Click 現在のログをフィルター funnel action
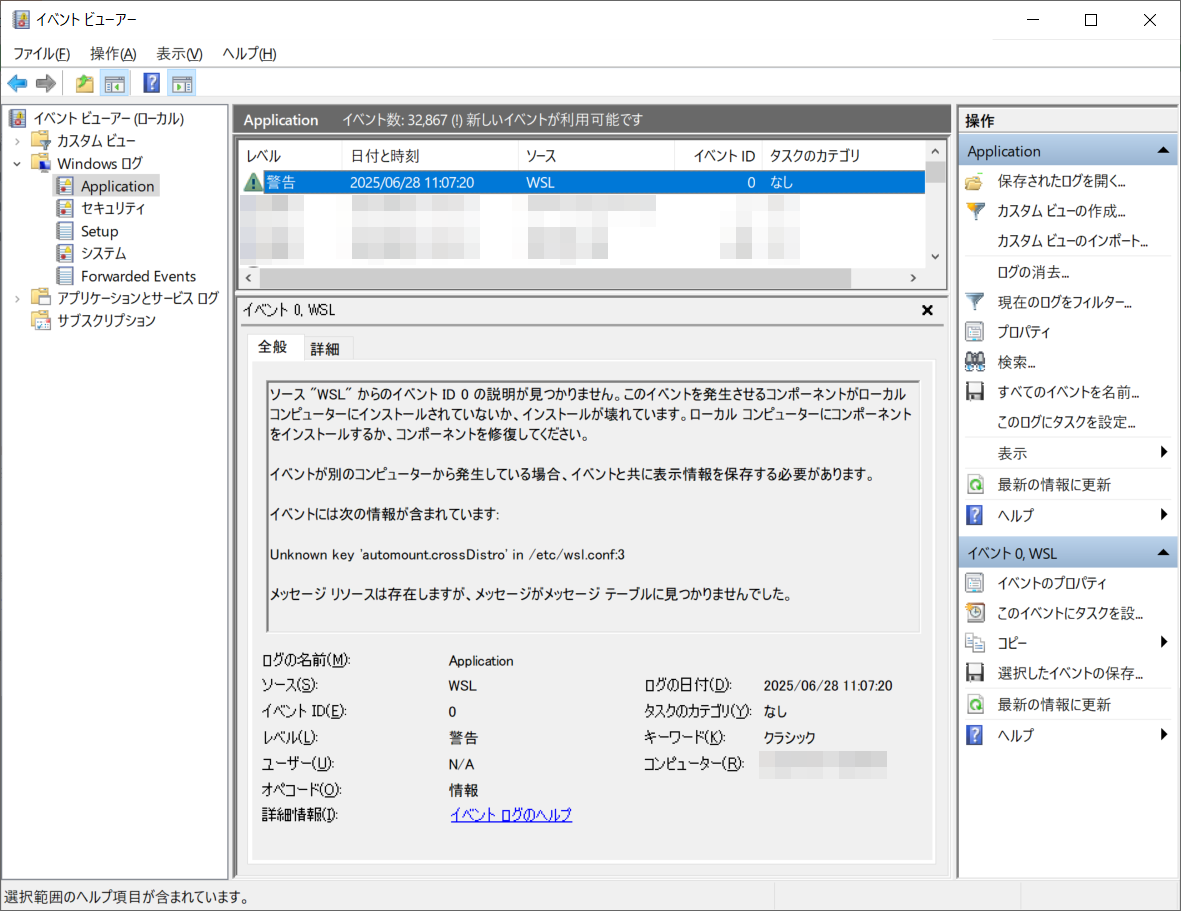This screenshot has width=1181, height=911. coord(1064,302)
